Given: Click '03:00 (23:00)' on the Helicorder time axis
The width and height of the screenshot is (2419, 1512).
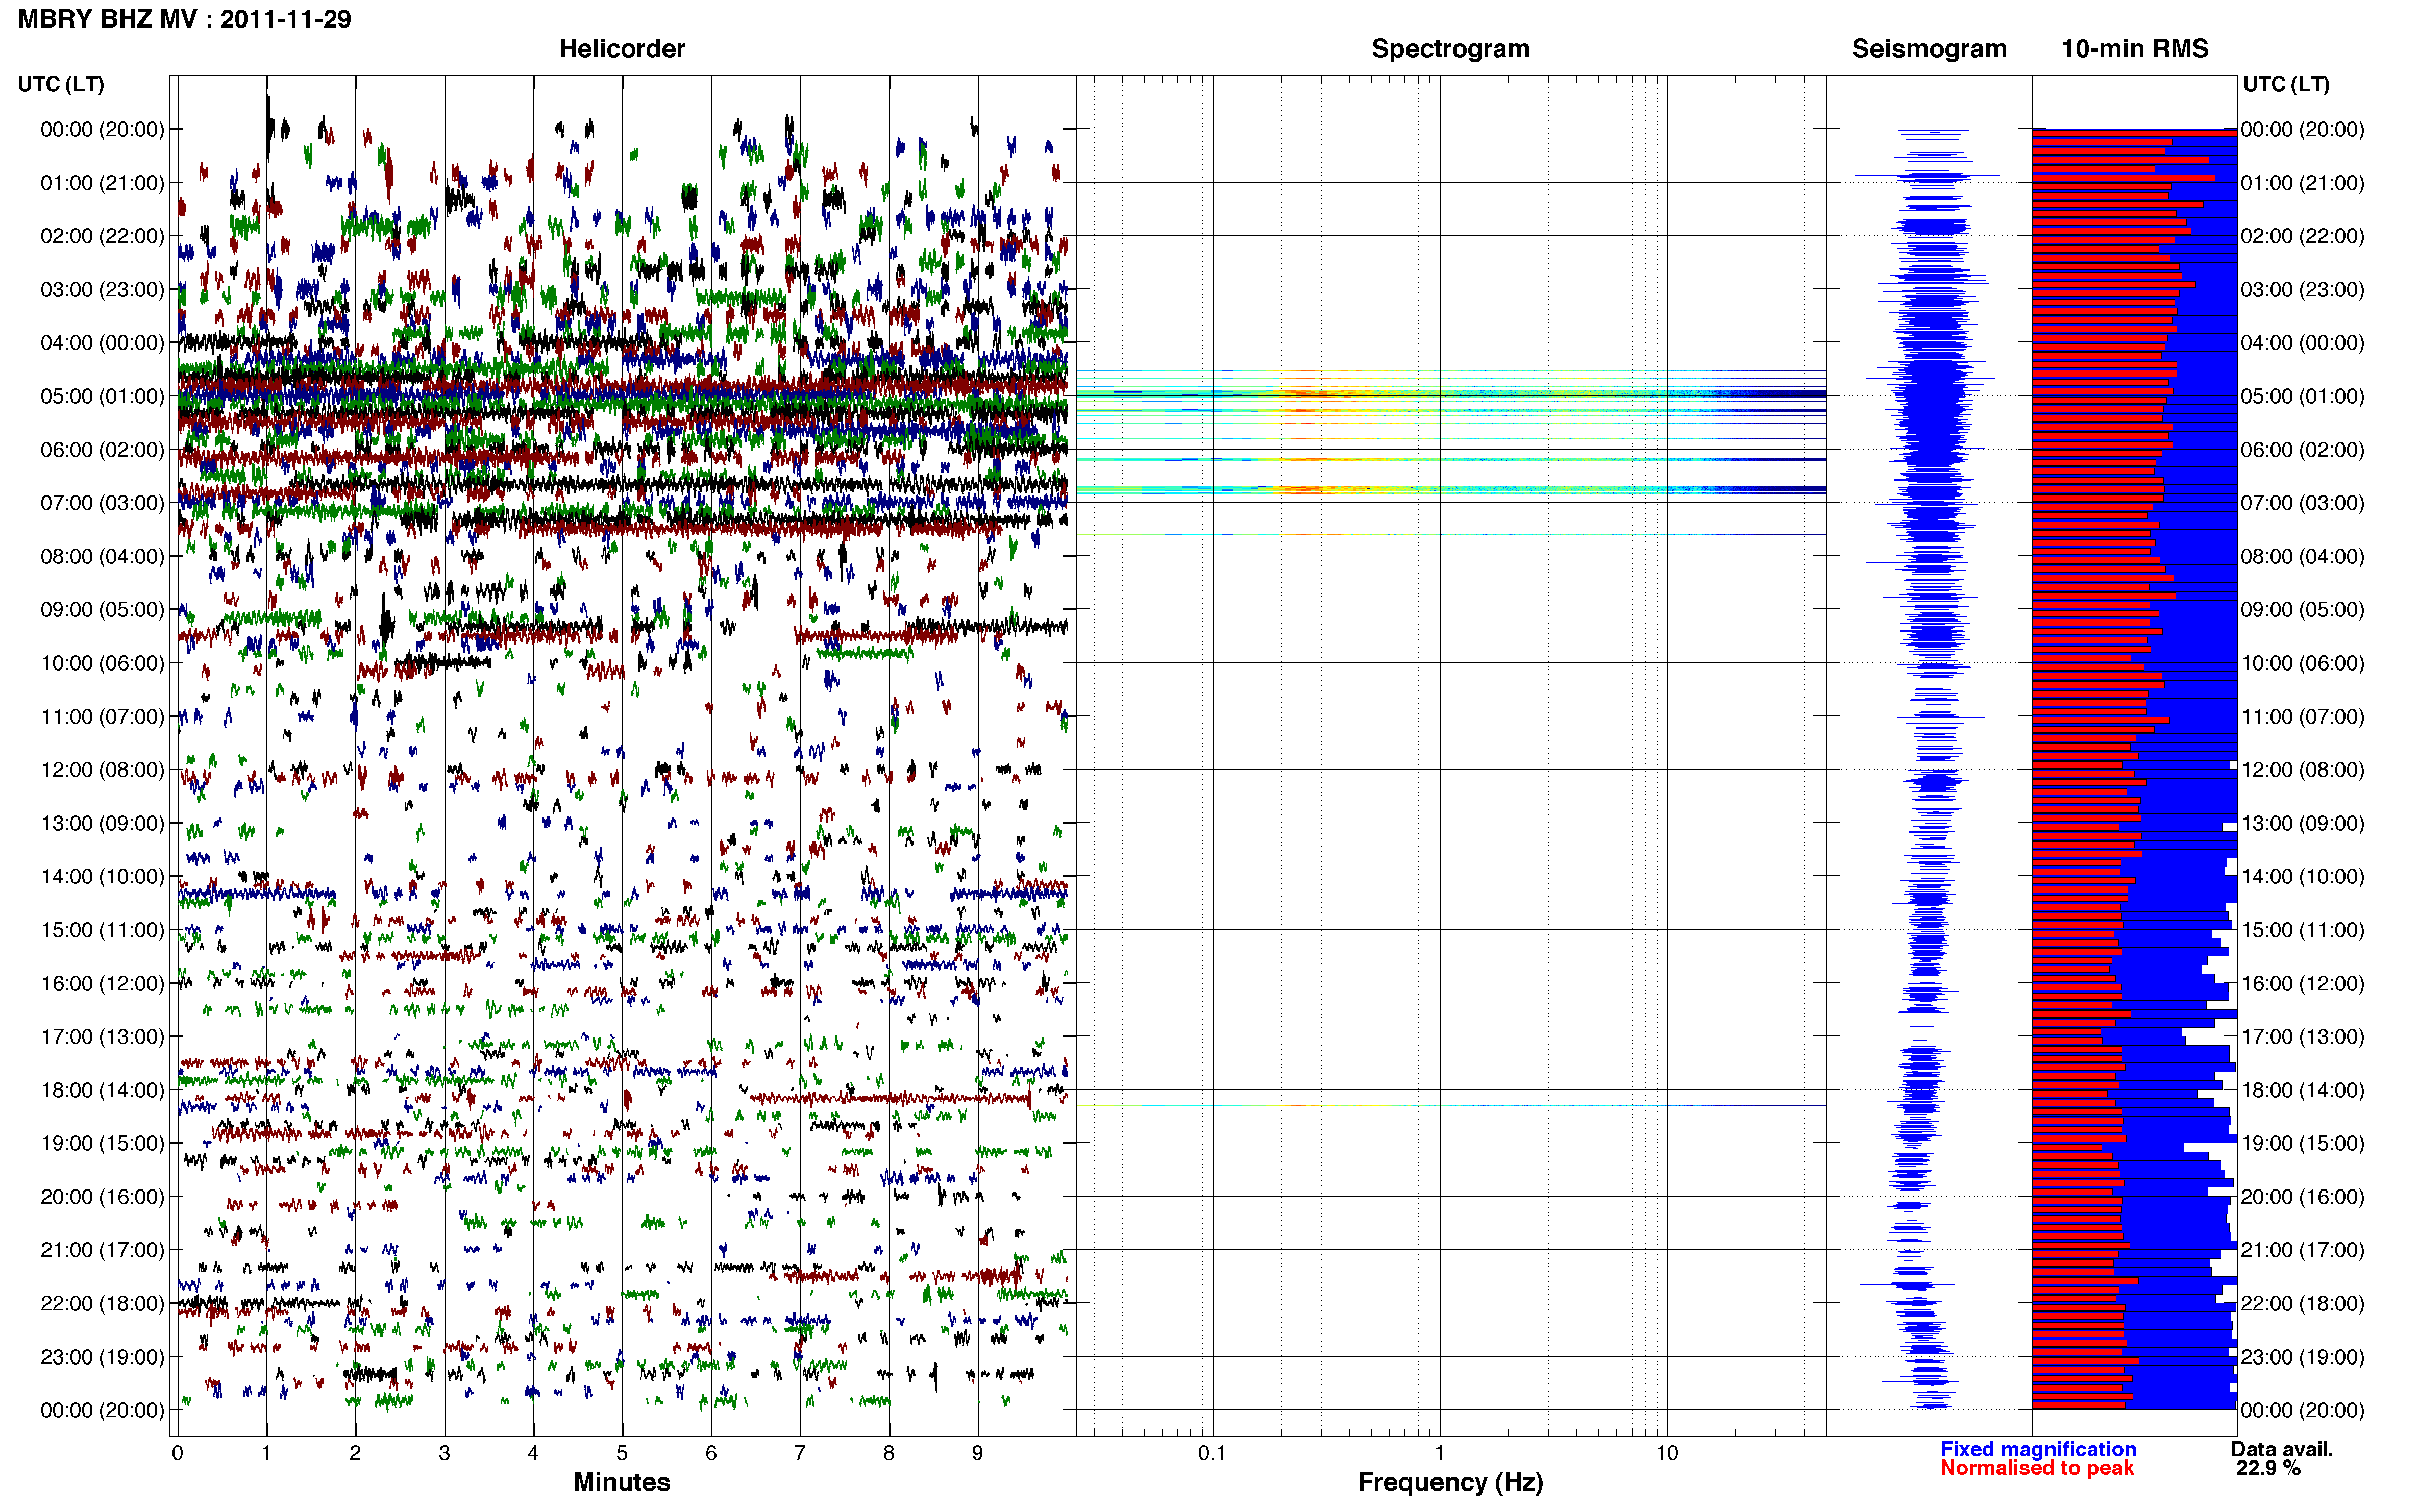Looking at the screenshot, I should click(x=102, y=290).
